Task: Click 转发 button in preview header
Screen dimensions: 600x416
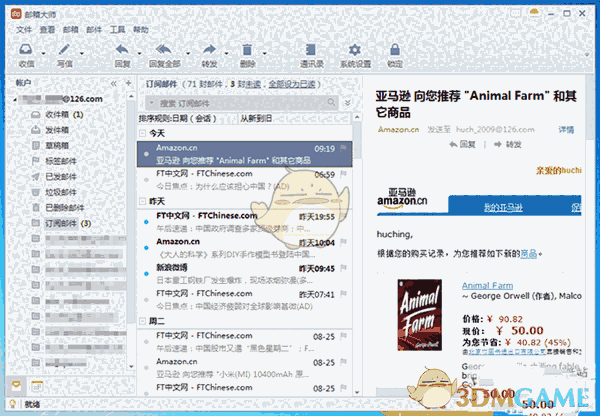Action: pos(508,144)
